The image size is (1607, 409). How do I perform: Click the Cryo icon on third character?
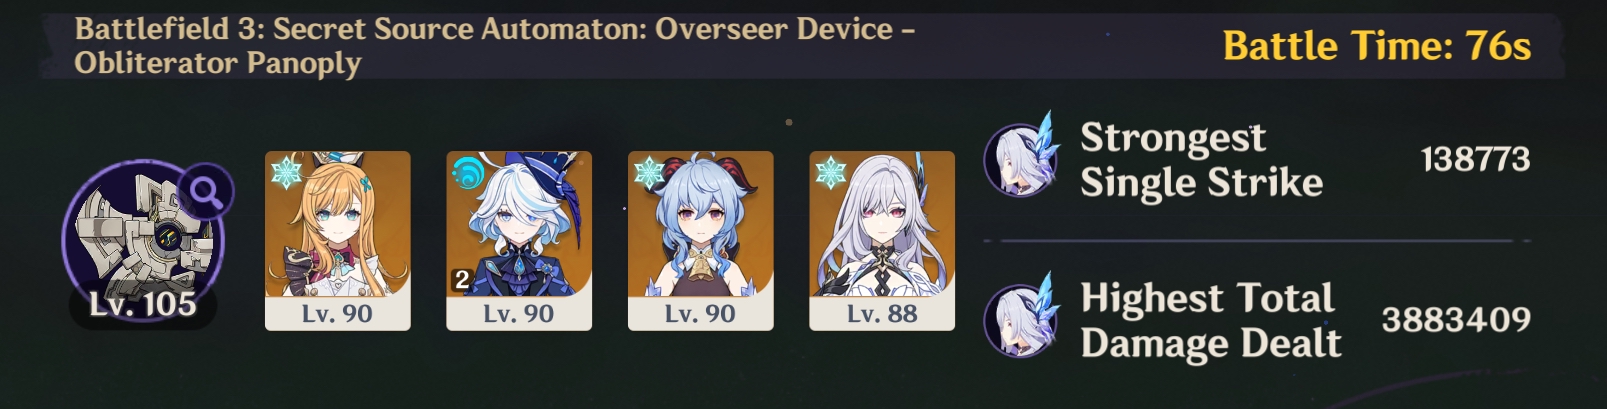click(649, 174)
